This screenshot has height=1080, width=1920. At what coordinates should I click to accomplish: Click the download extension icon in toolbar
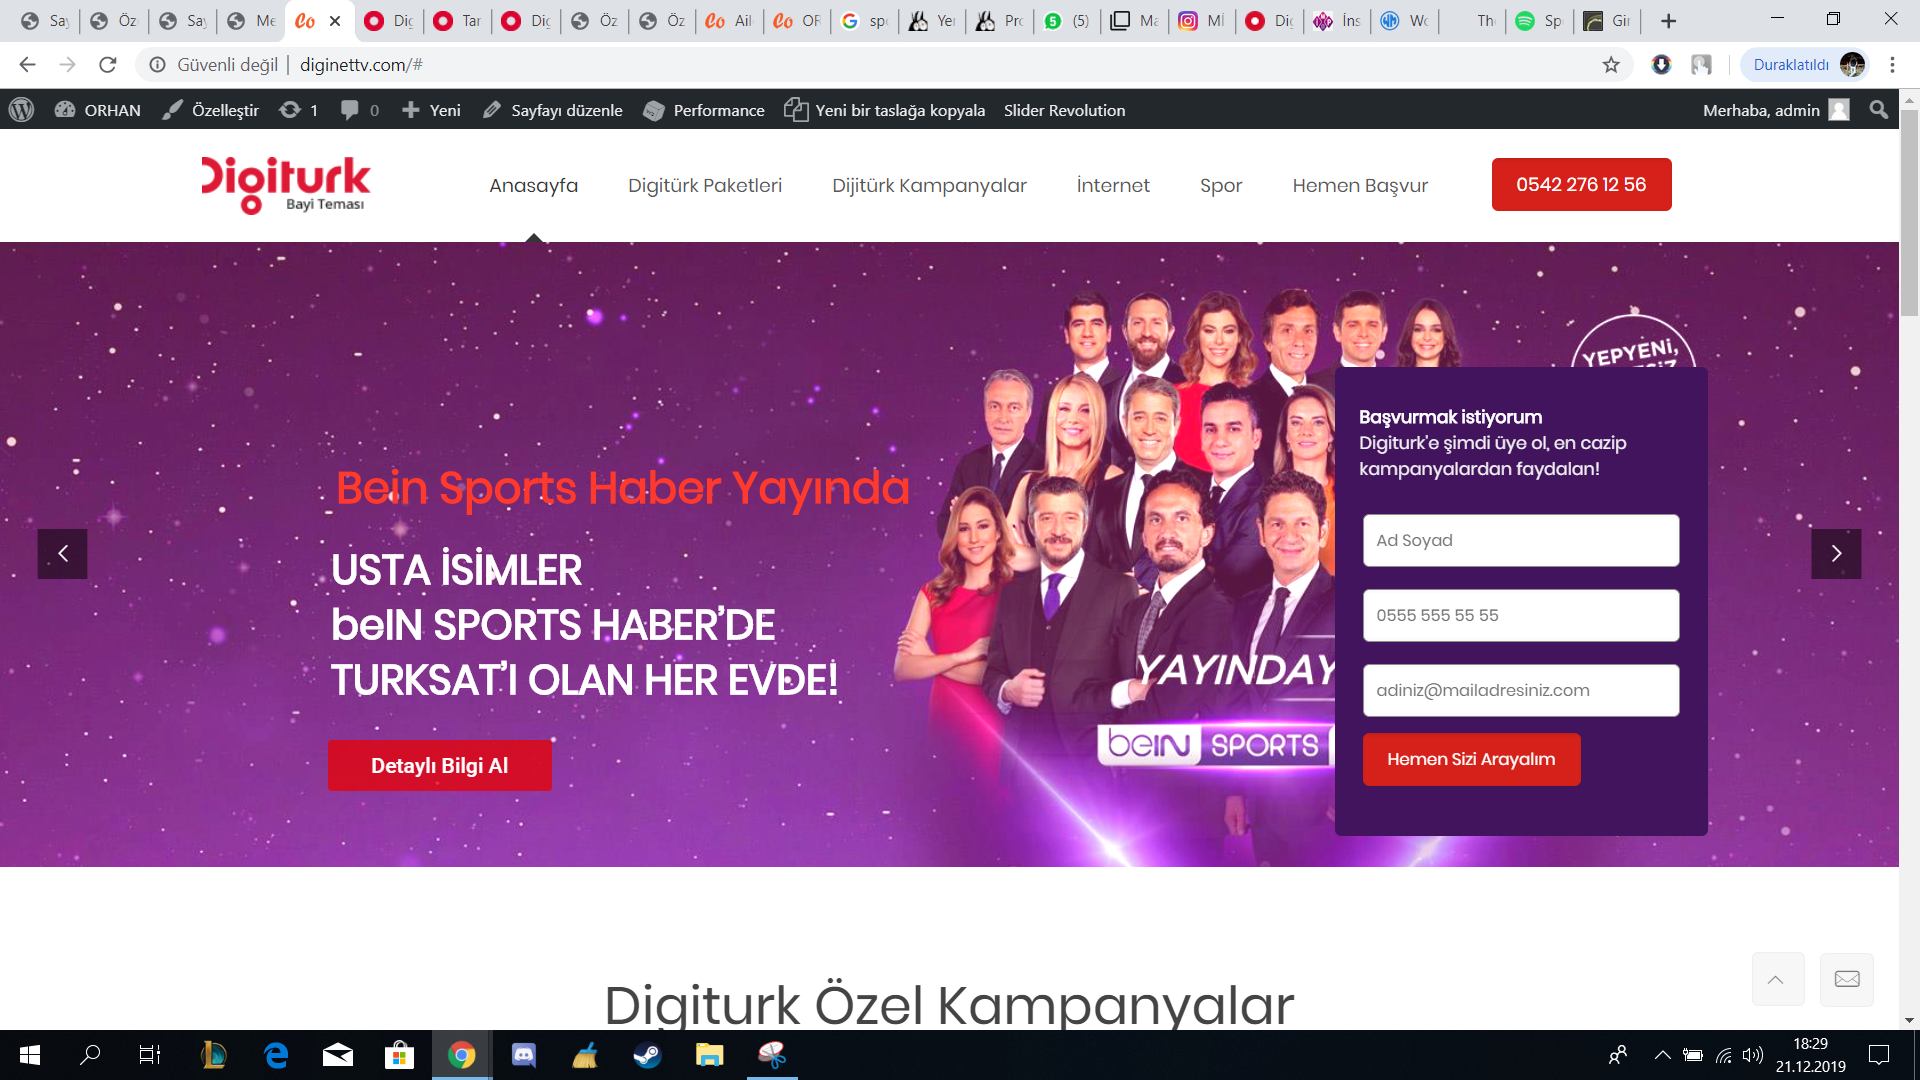(x=1661, y=65)
